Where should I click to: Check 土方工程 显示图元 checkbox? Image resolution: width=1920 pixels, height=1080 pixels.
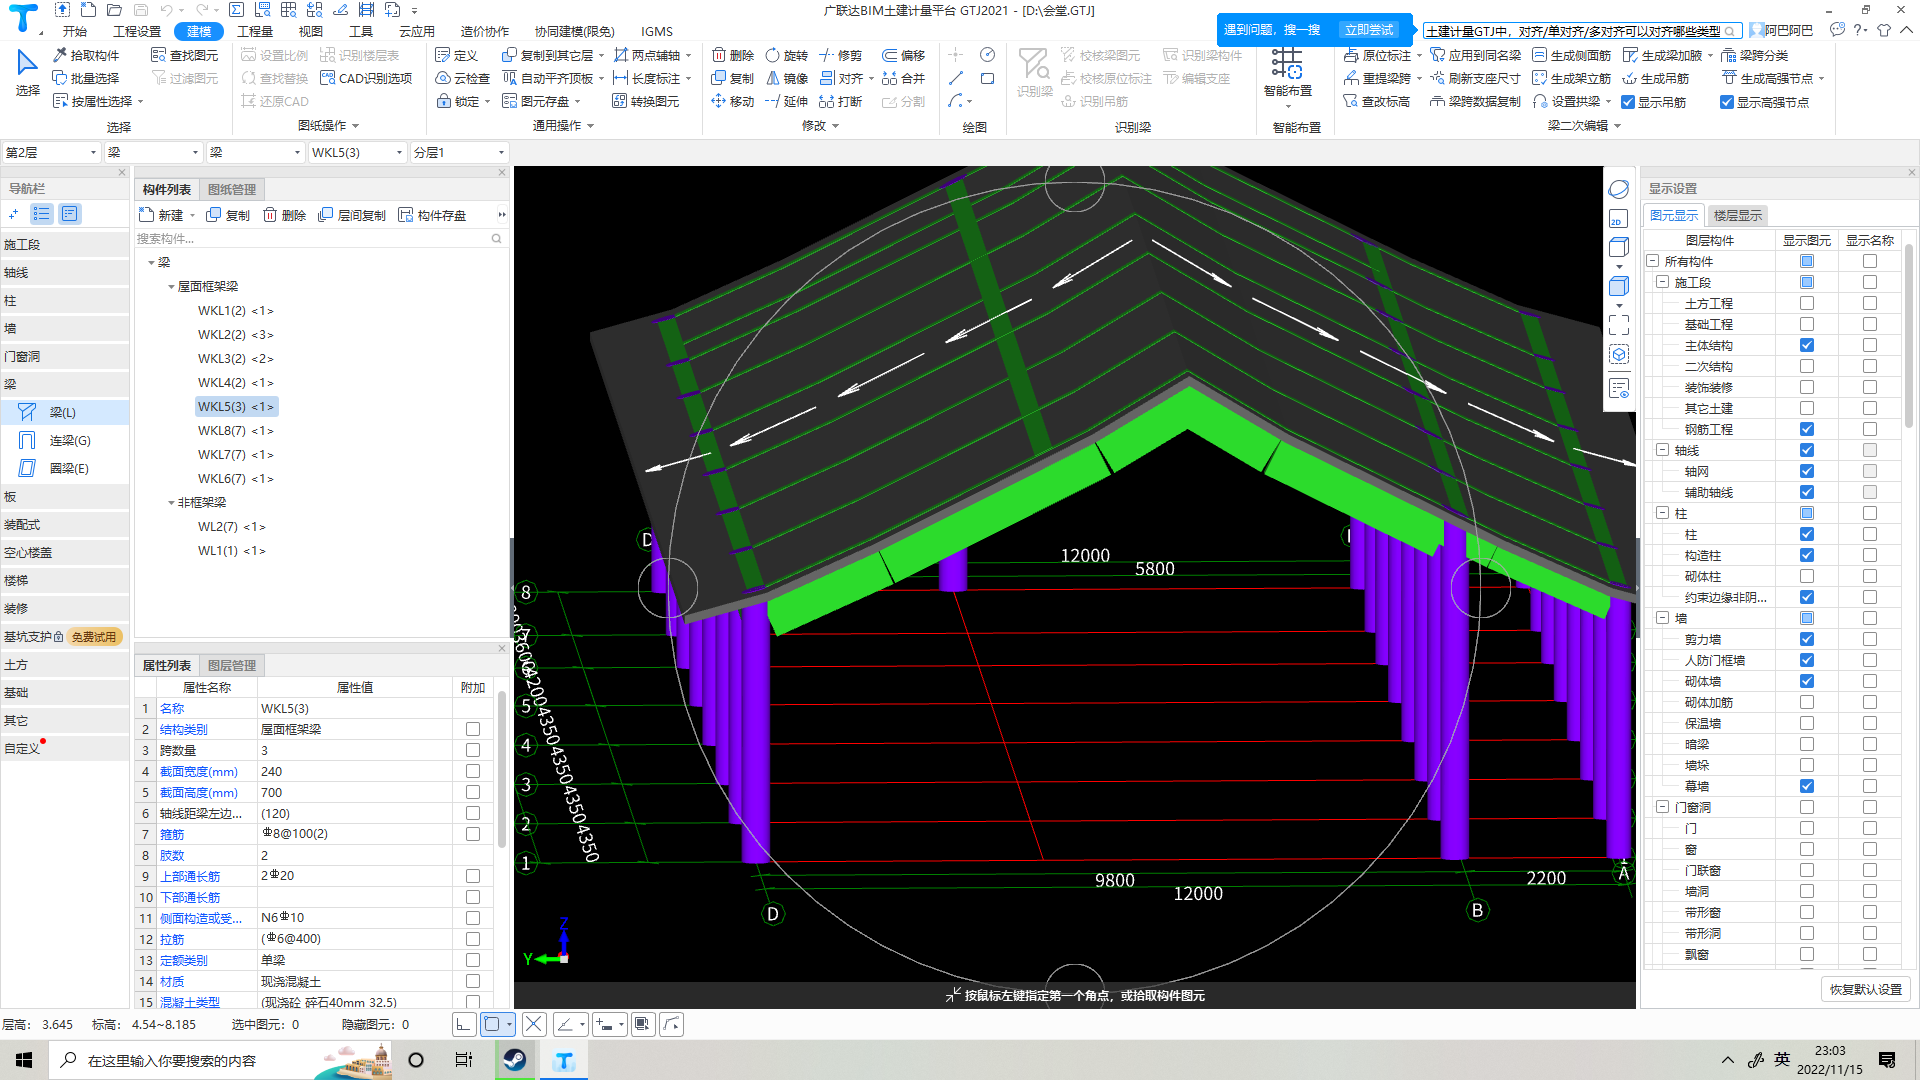click(x=1807, y=303)
